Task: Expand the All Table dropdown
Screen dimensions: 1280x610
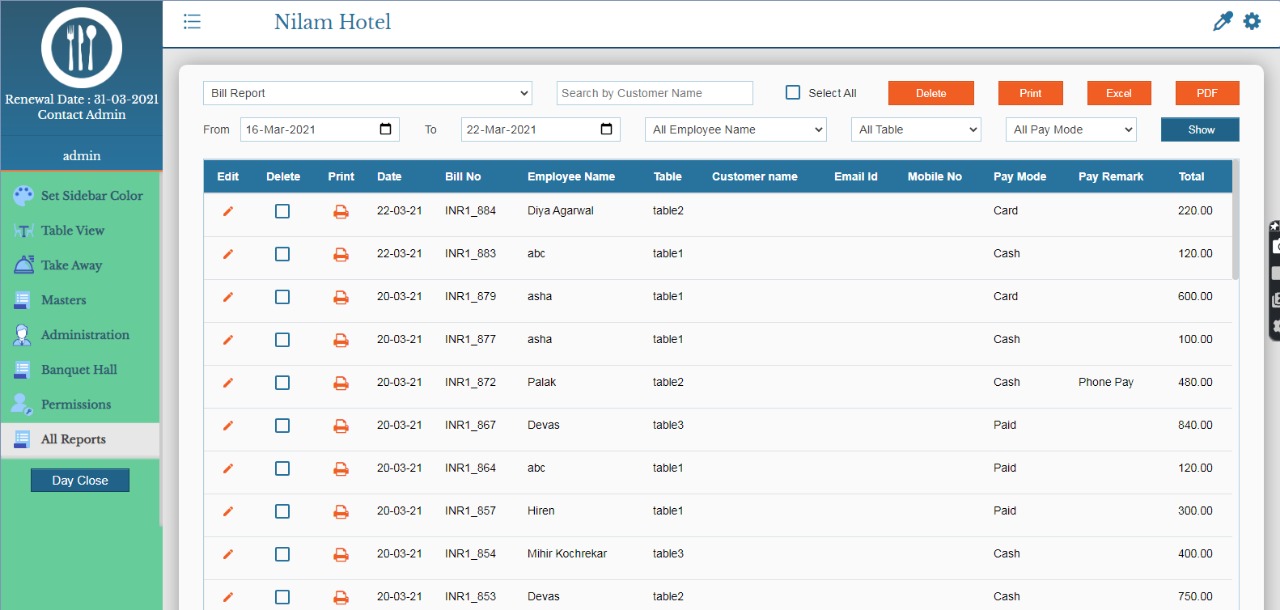Action: [x=916, y=129]
